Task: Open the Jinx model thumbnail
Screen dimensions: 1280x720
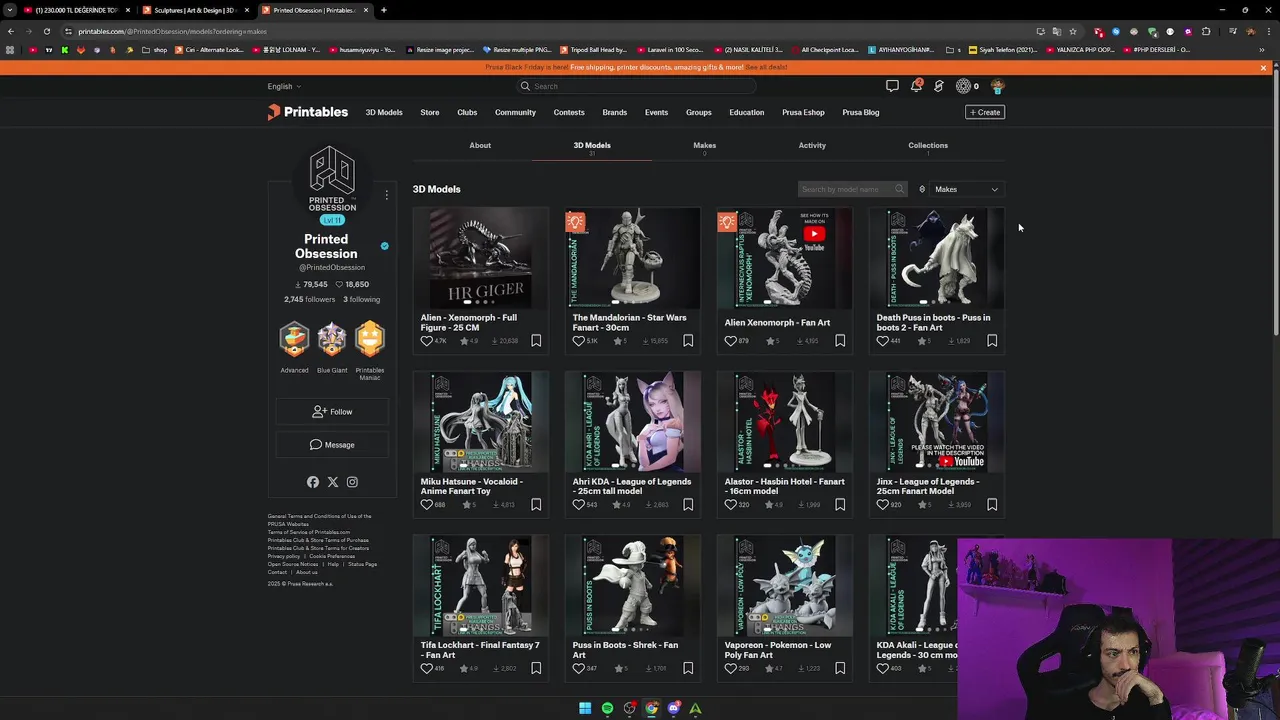Action: 937,421
